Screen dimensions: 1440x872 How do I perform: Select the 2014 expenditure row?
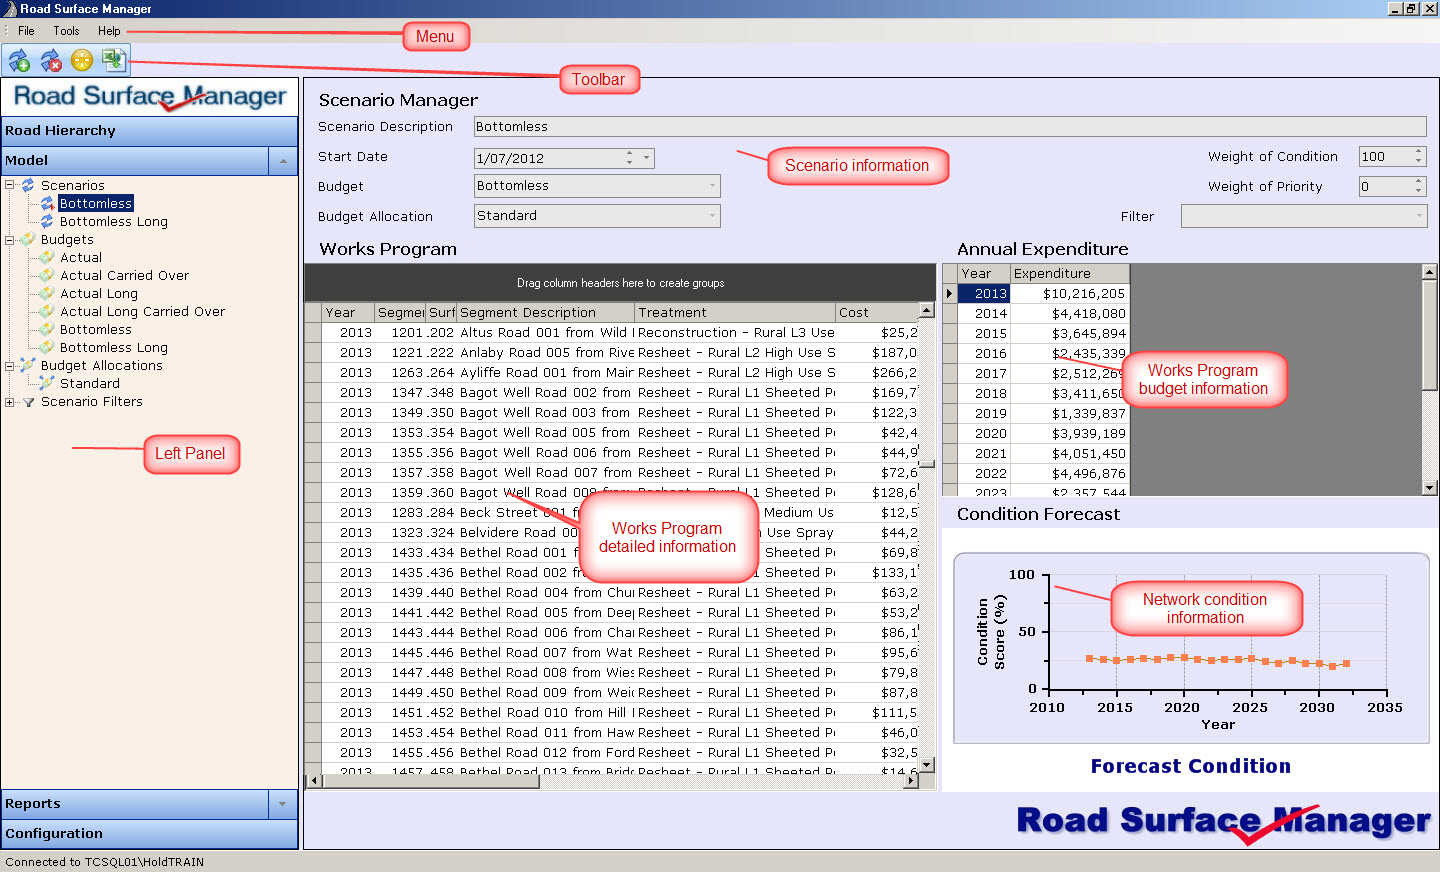point(1036,313)
